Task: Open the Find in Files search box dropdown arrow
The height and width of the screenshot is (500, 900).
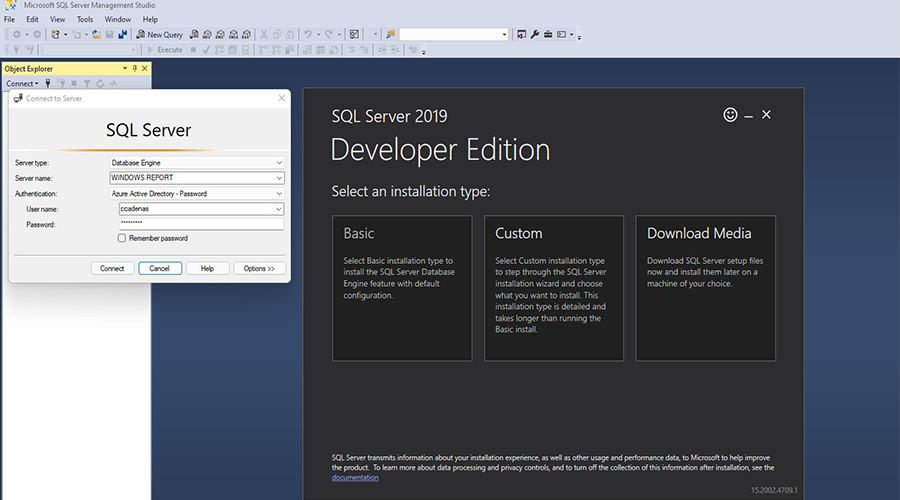Action: [505, 34]
